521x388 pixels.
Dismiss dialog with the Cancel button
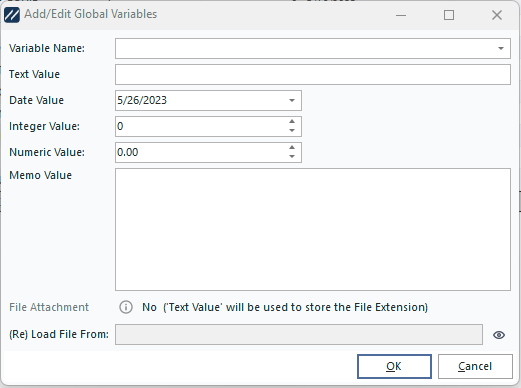(x=475, y=366)
